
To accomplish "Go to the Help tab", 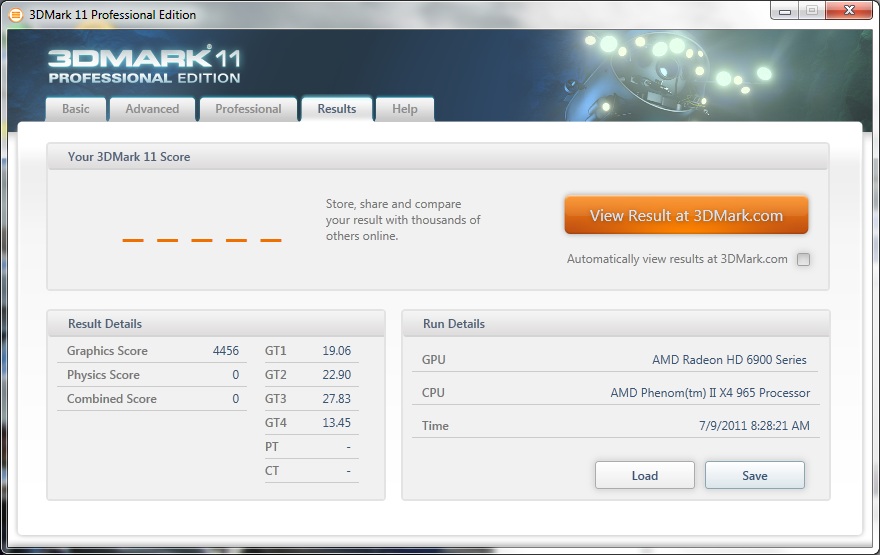I will [x=405, y=109].
